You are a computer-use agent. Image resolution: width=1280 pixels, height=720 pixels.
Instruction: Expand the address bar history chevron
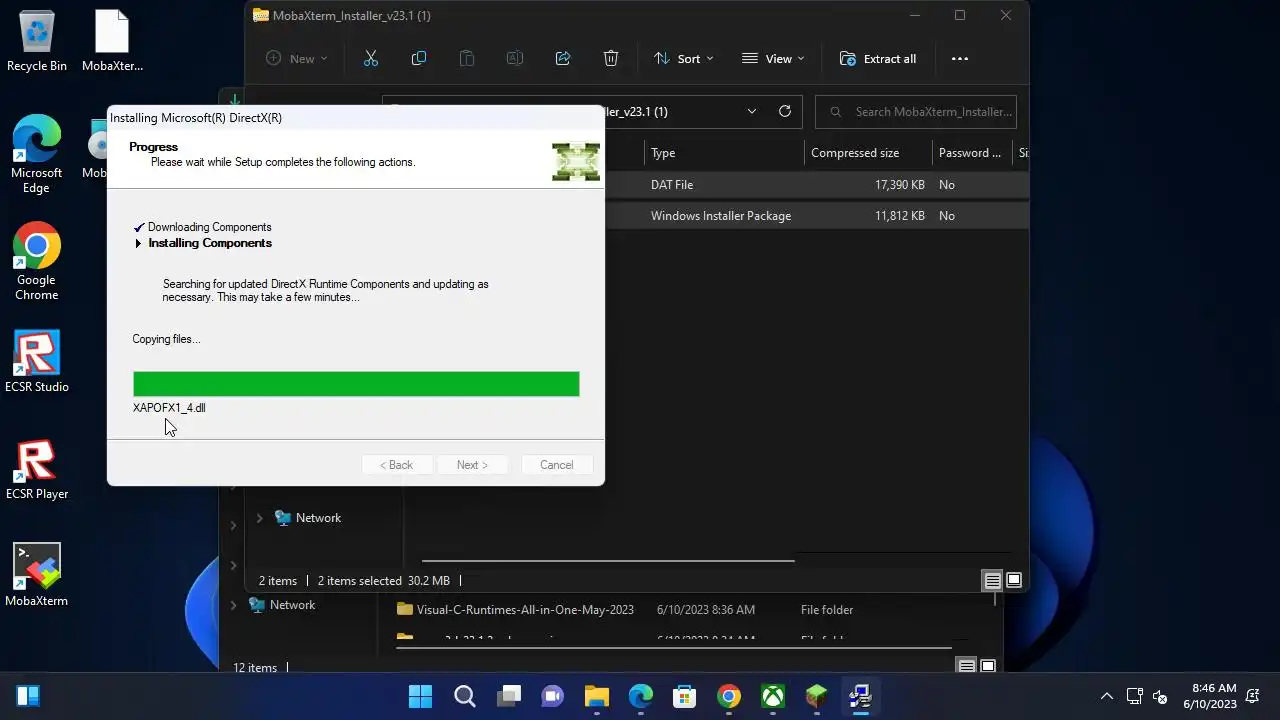click(x=752, y=112)
